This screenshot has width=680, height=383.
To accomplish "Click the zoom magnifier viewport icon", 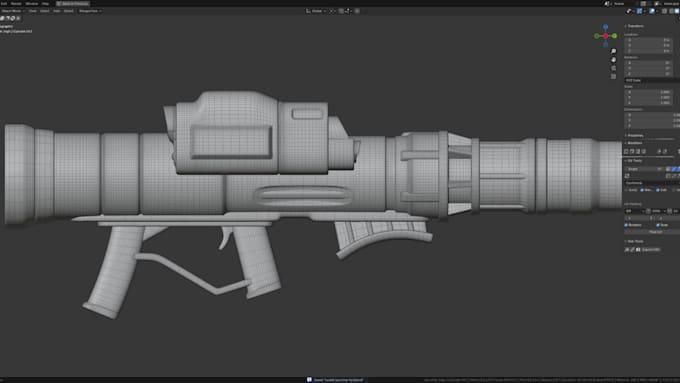I will point(613,51).
